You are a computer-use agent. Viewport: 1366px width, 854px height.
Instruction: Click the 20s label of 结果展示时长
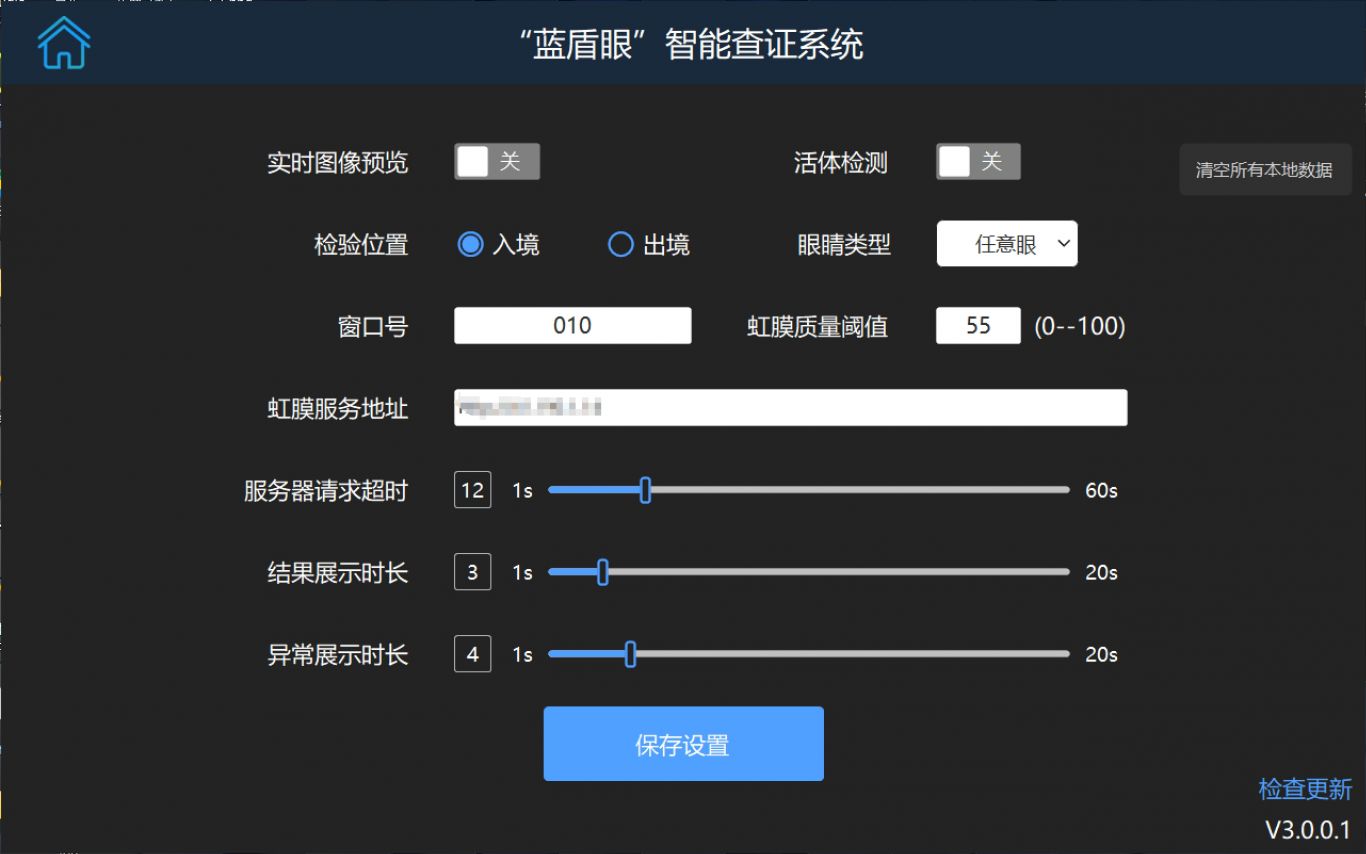[1101, 573]
